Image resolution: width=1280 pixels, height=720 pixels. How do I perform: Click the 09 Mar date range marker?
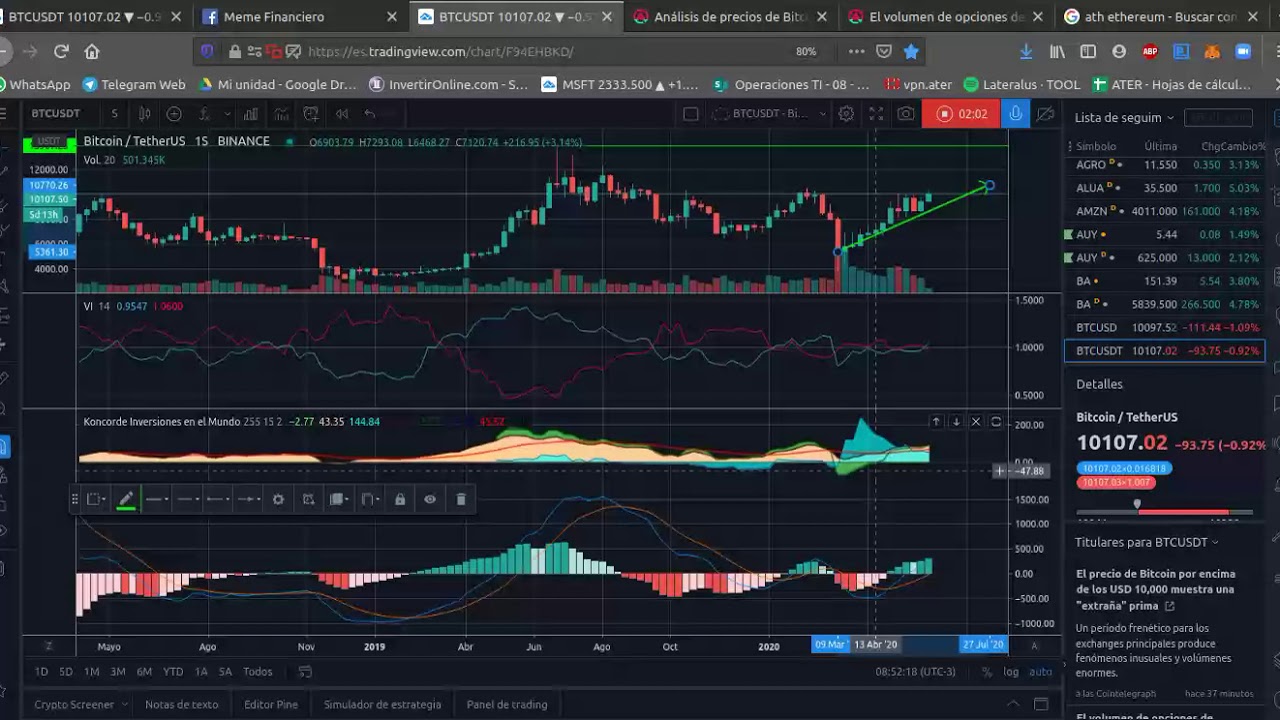point(830,645)
